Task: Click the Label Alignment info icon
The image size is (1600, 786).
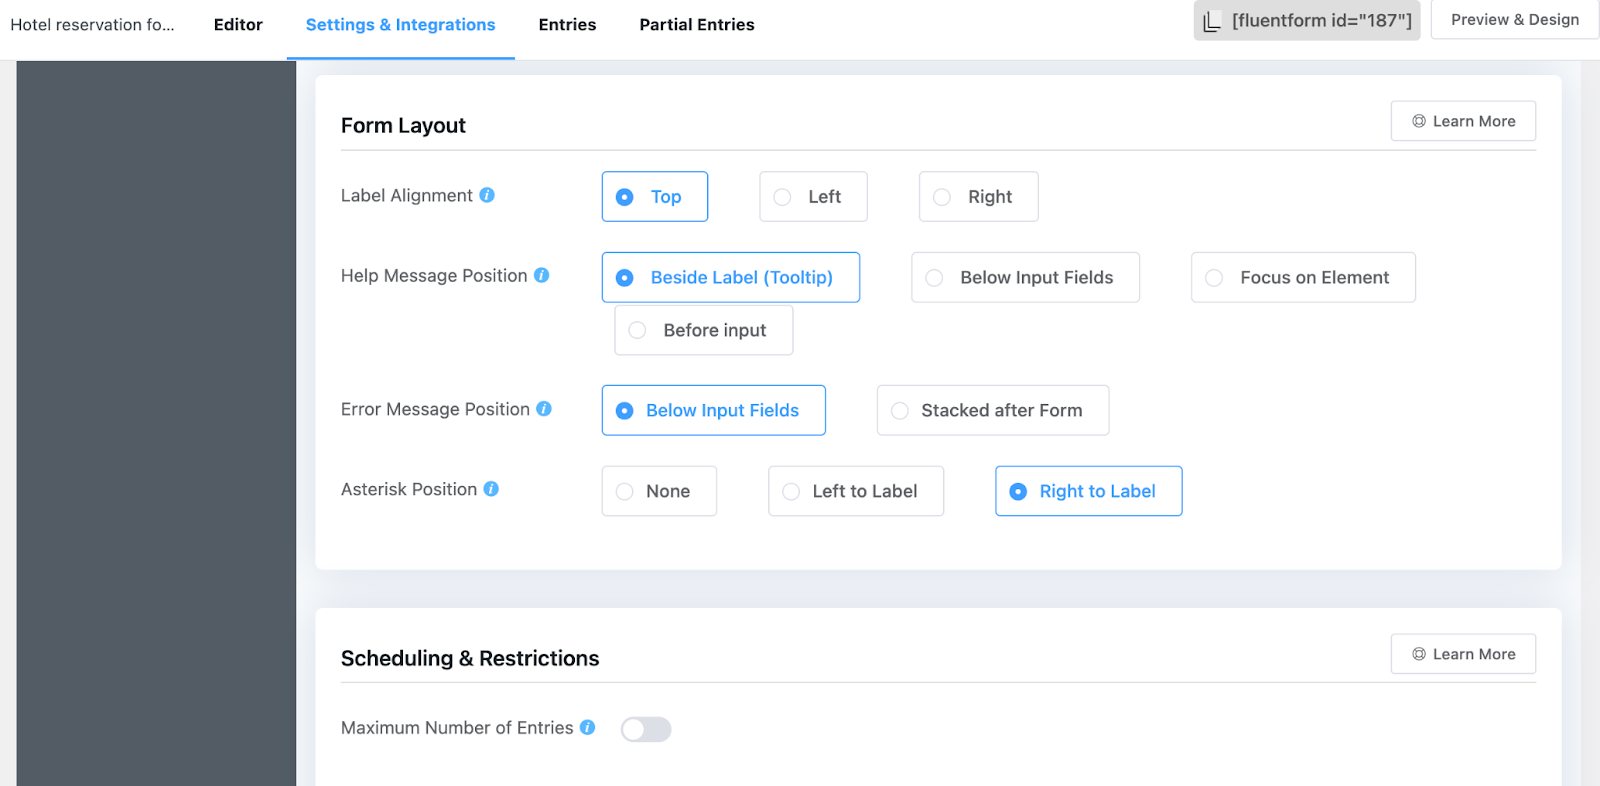Action: click(x=487, y=195)
